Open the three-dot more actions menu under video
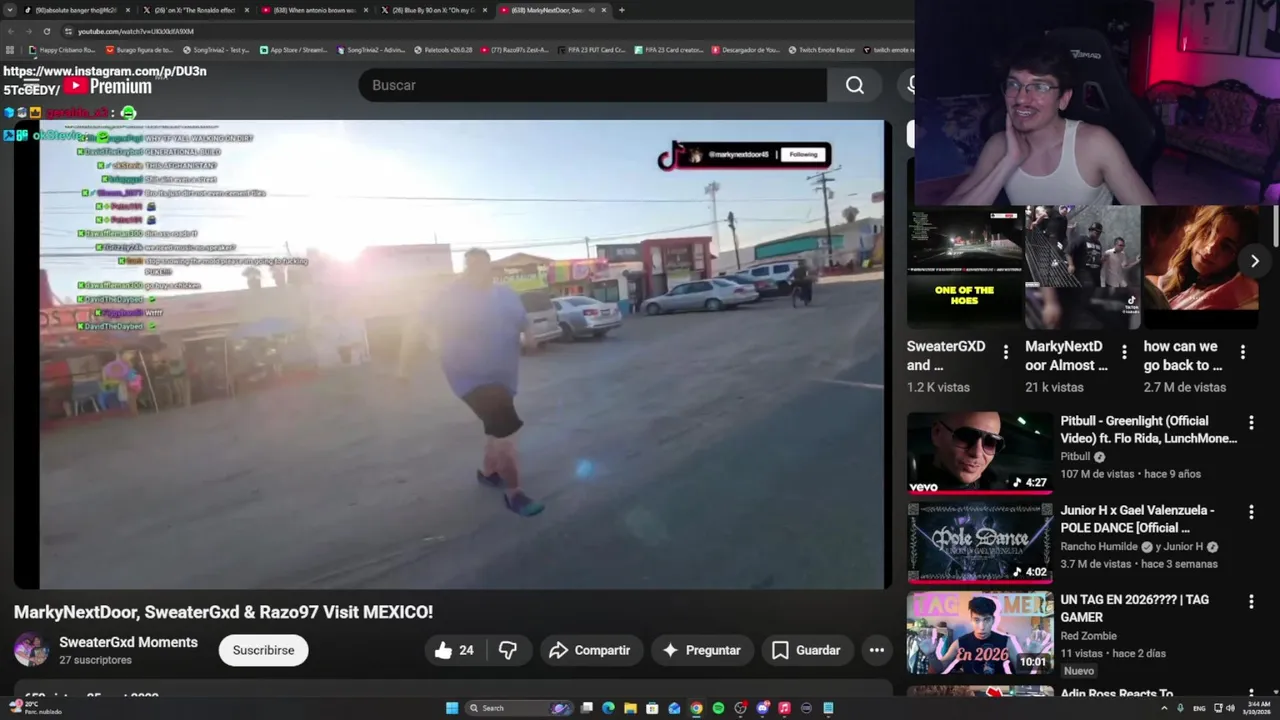The height and width of the screenshot is (720, 1280). pyautogui.click(x=877, y=650)
